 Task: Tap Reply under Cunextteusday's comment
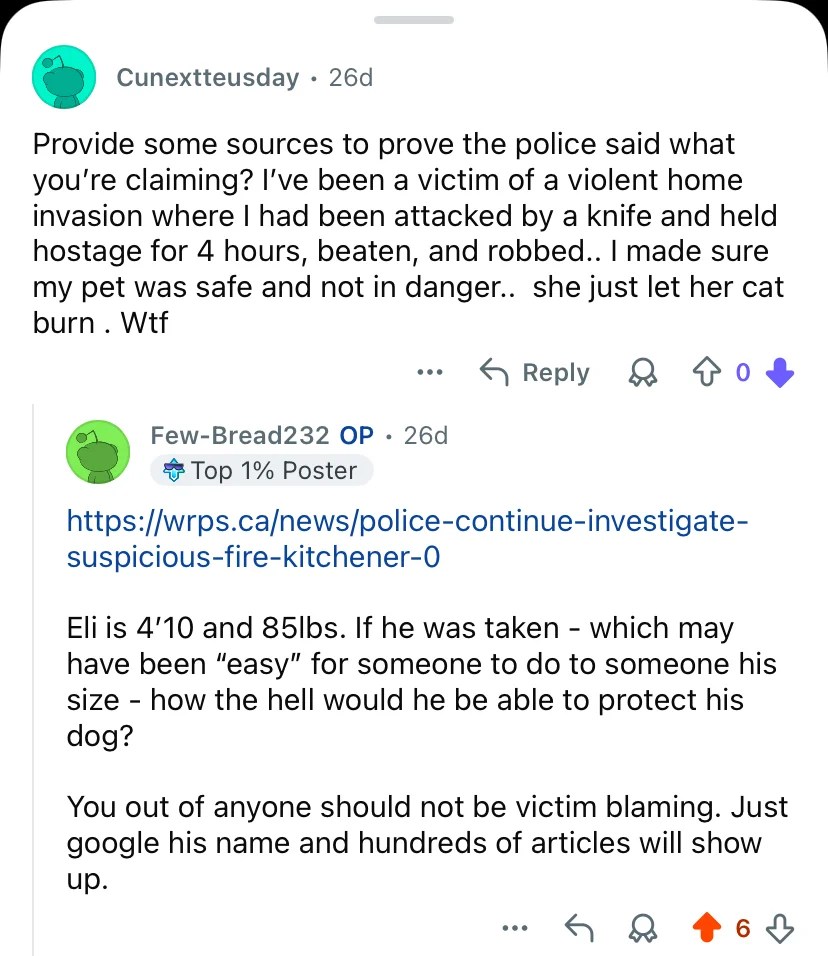pyautogui.click(x=535, y=373)
